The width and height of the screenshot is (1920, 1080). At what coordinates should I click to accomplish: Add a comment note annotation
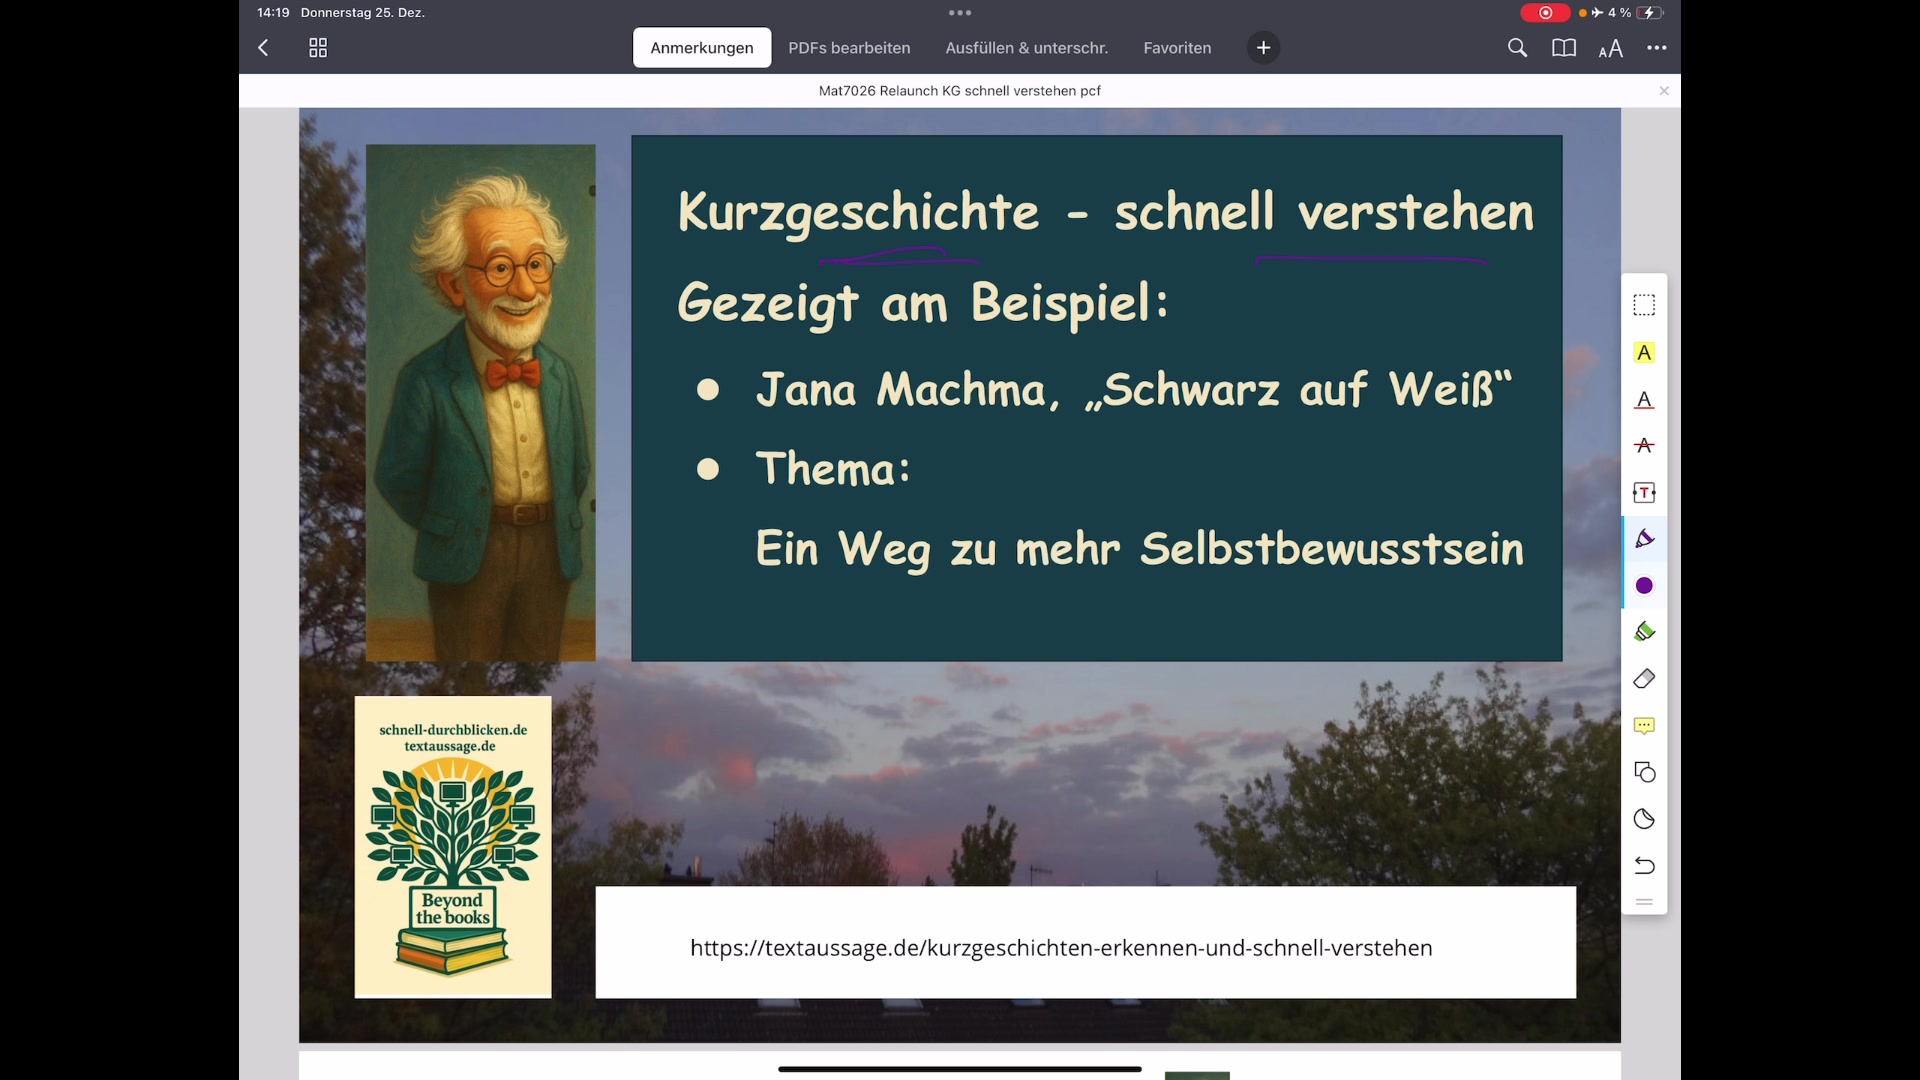coord(1644,725)
